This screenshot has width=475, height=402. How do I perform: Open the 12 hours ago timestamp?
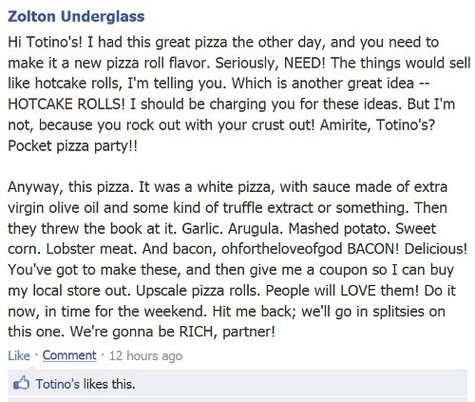pos(146,356)
